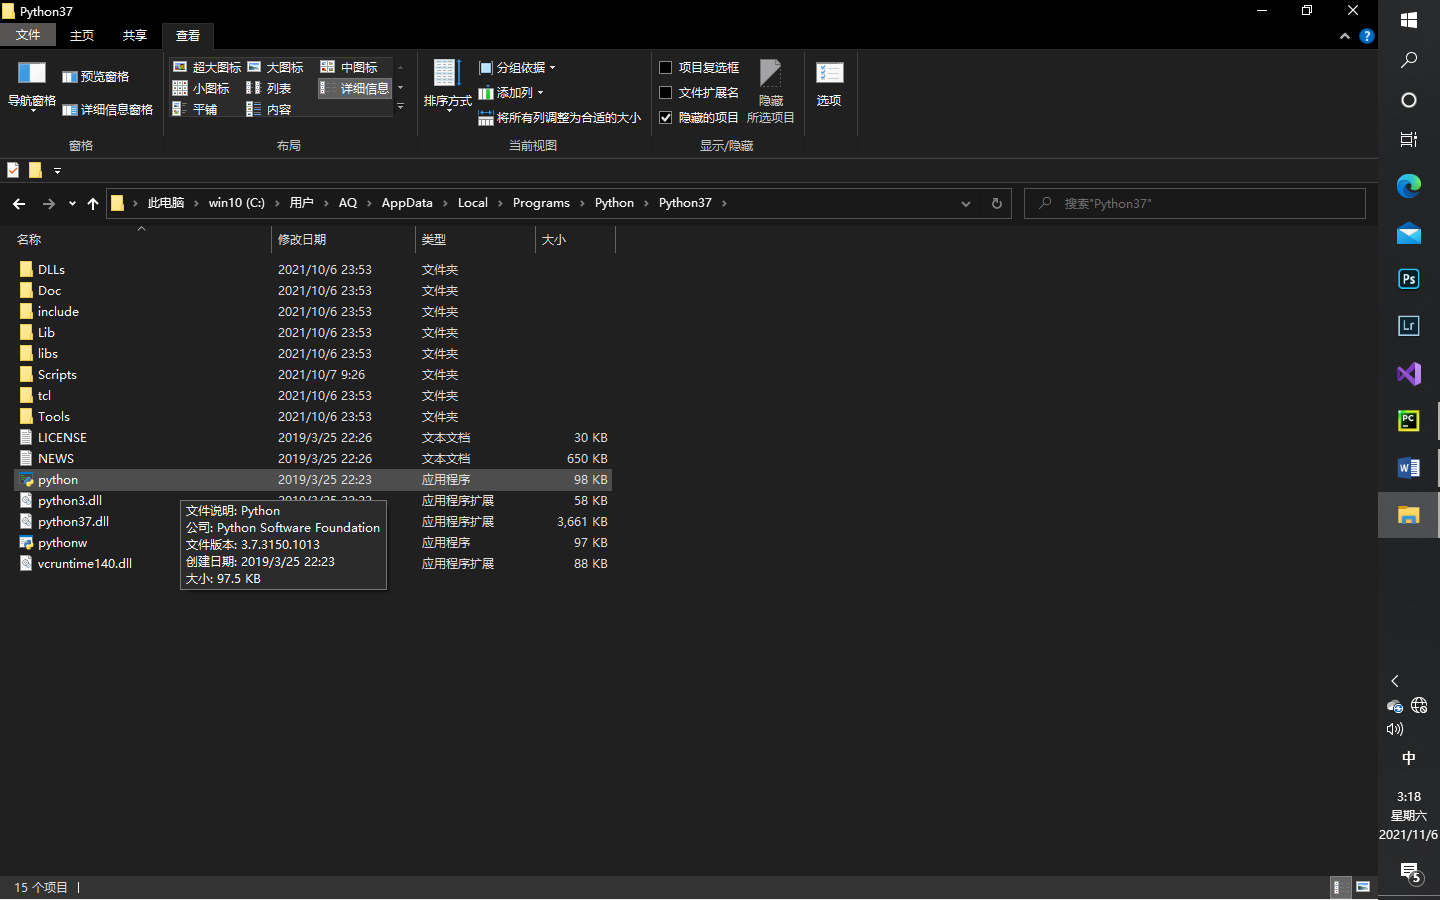Open PyCharm from the taskbar

click(1409, 421)
